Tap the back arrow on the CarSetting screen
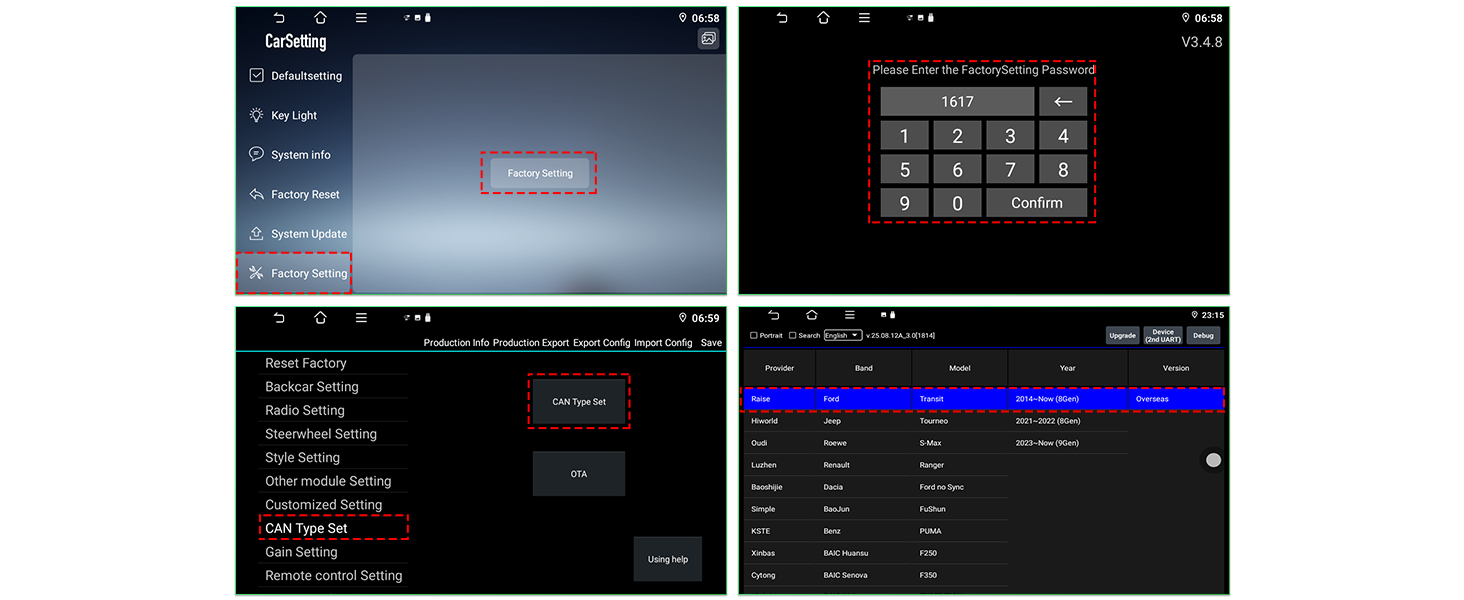 point(279,18)
